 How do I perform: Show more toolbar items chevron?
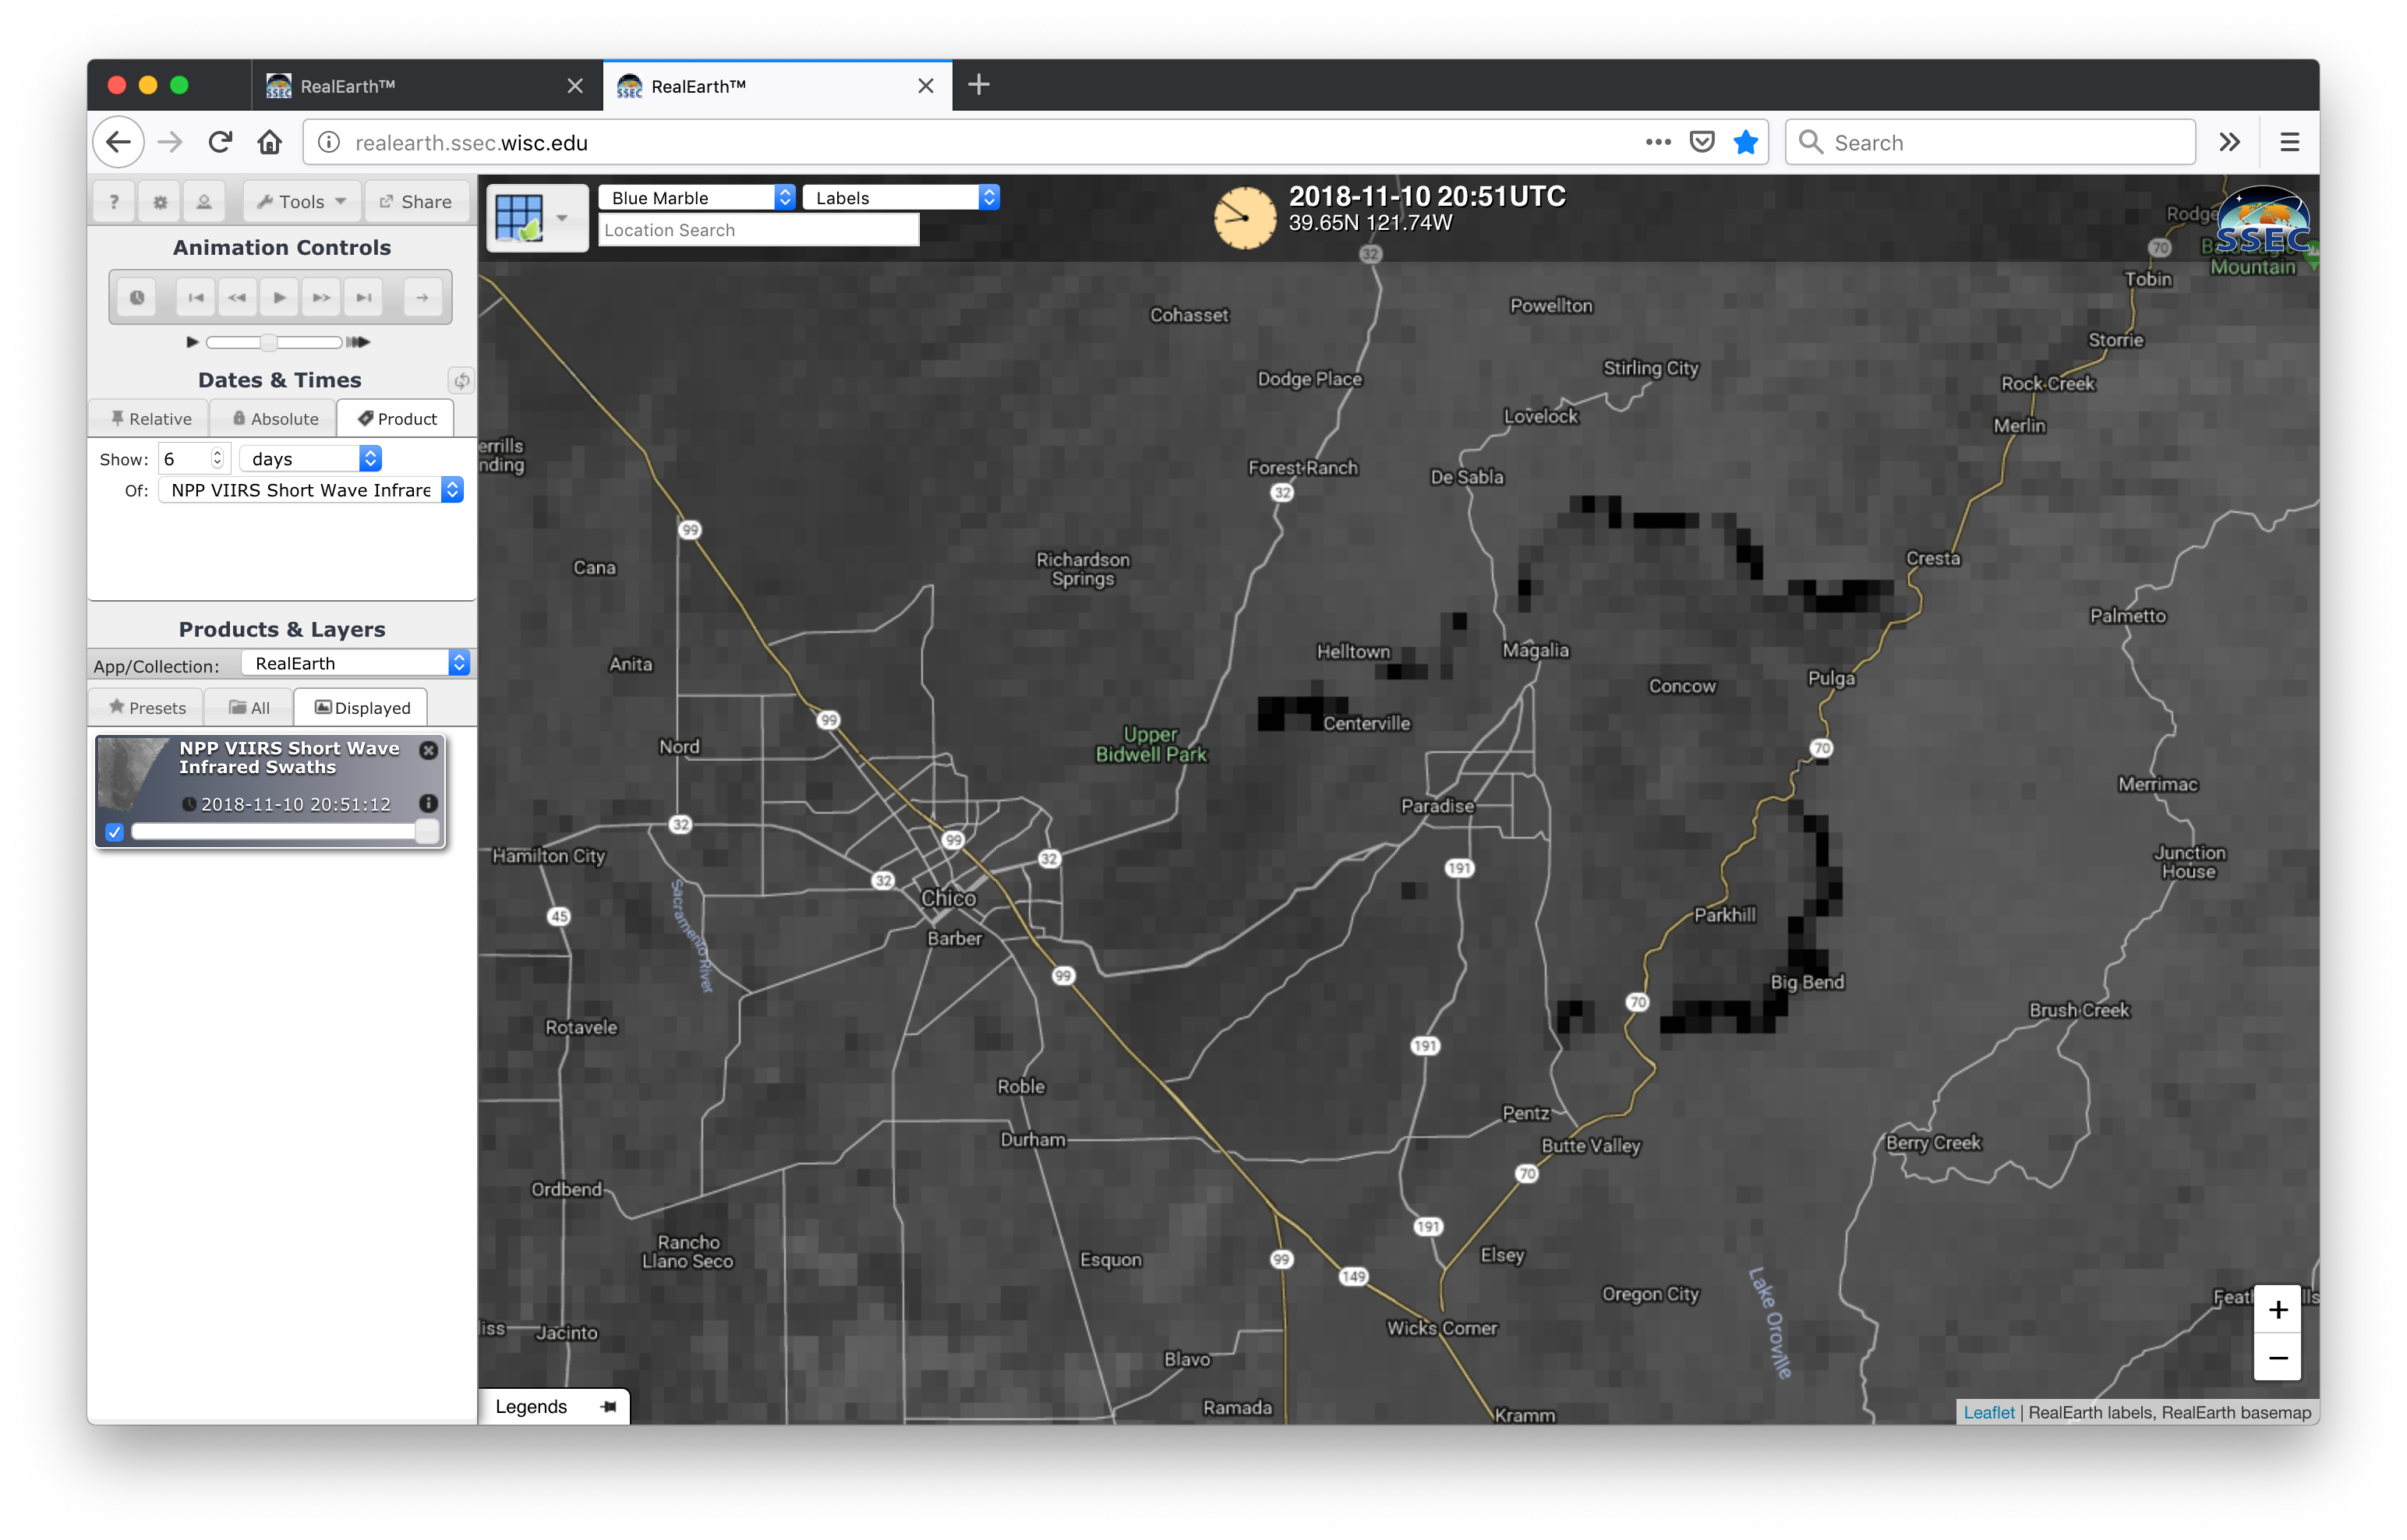point(2229,142)
